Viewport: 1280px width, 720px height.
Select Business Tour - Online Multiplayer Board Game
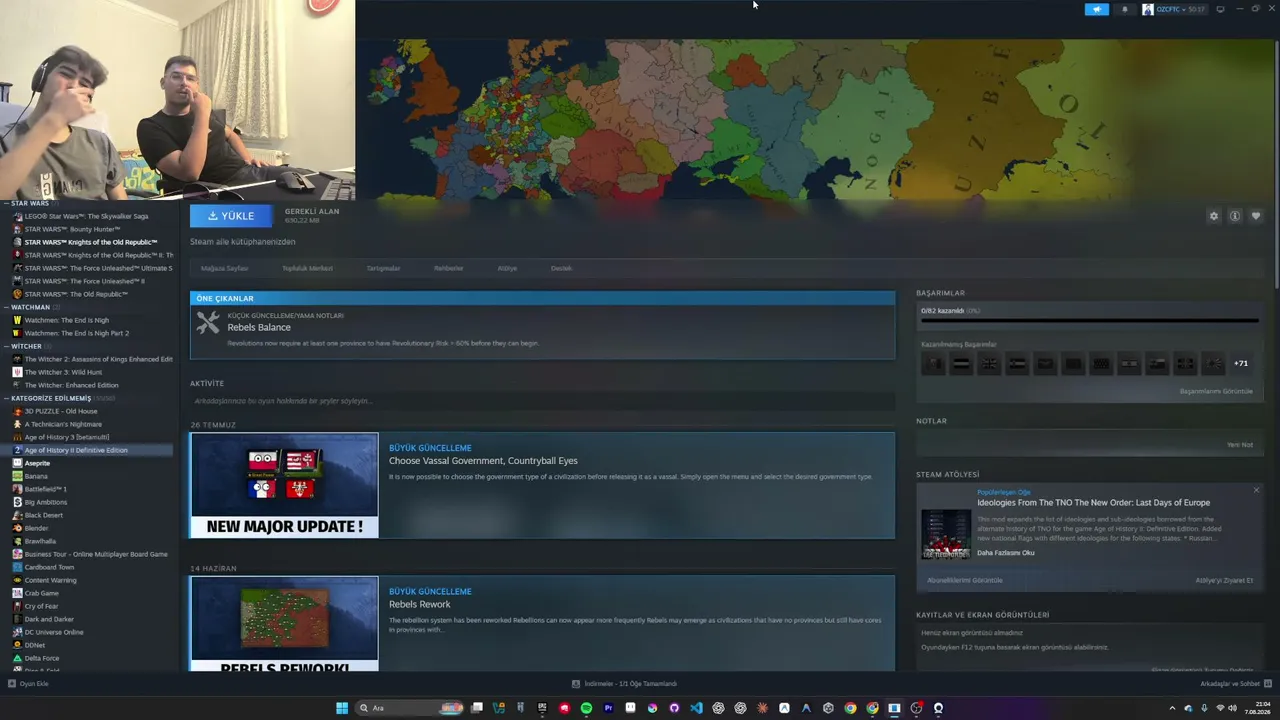[96, 554]
